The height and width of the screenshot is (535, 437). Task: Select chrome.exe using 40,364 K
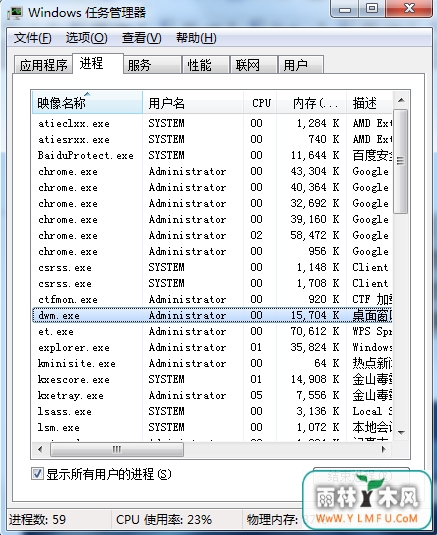pos(212,187)
